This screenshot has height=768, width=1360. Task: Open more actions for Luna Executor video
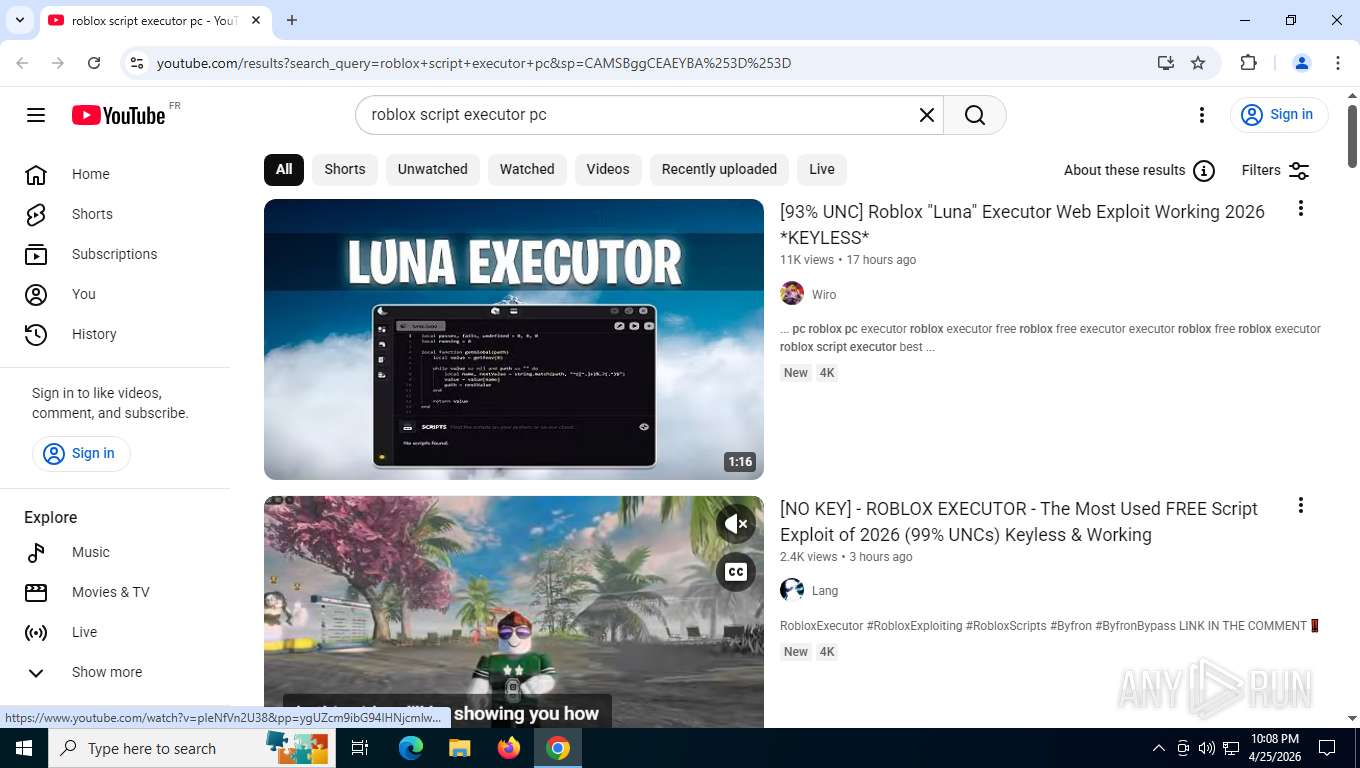(1301, 208)
